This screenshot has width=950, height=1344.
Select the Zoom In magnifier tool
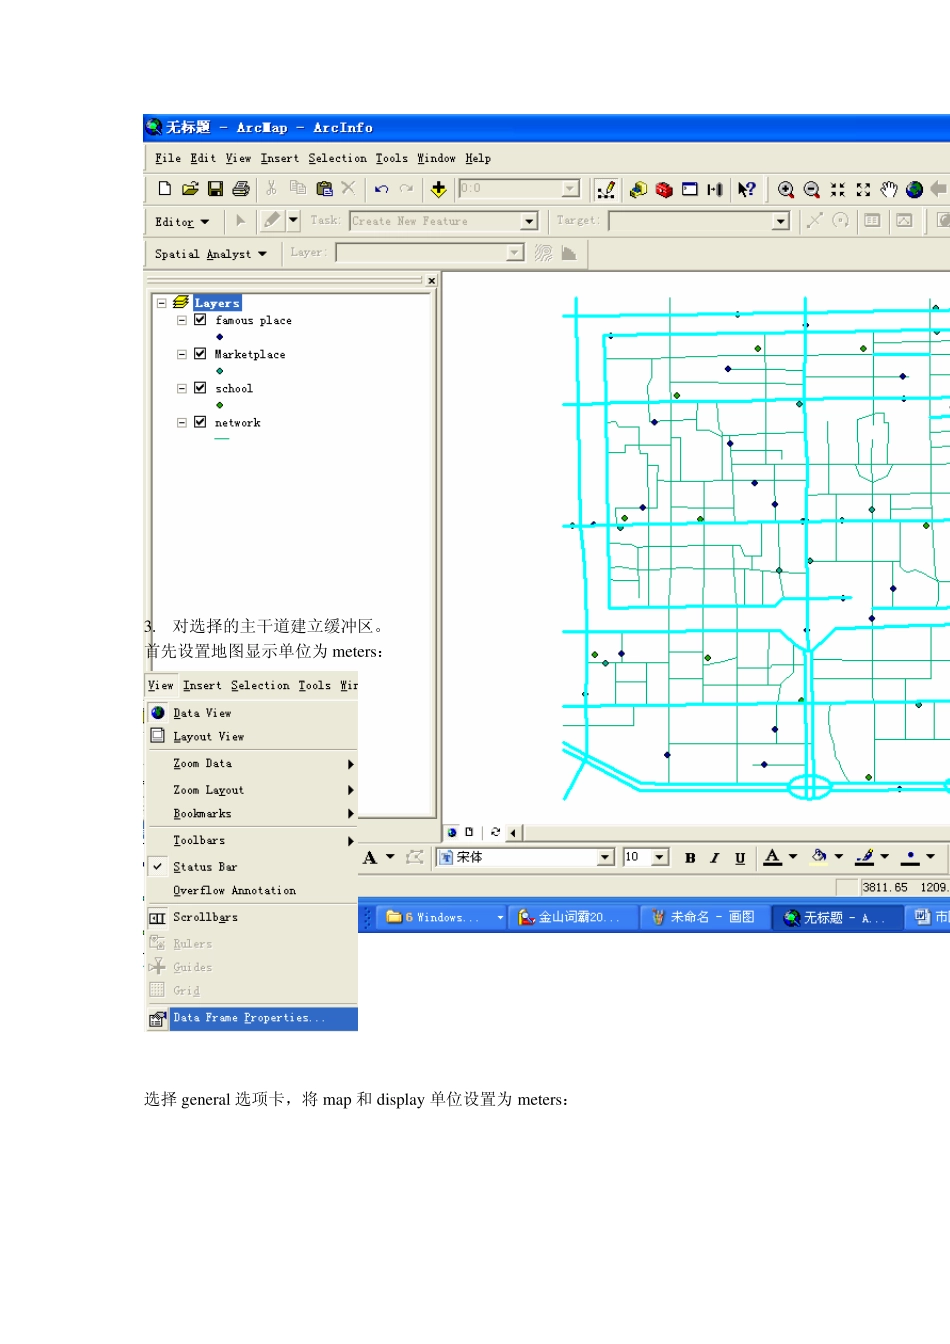click(786, 189)
